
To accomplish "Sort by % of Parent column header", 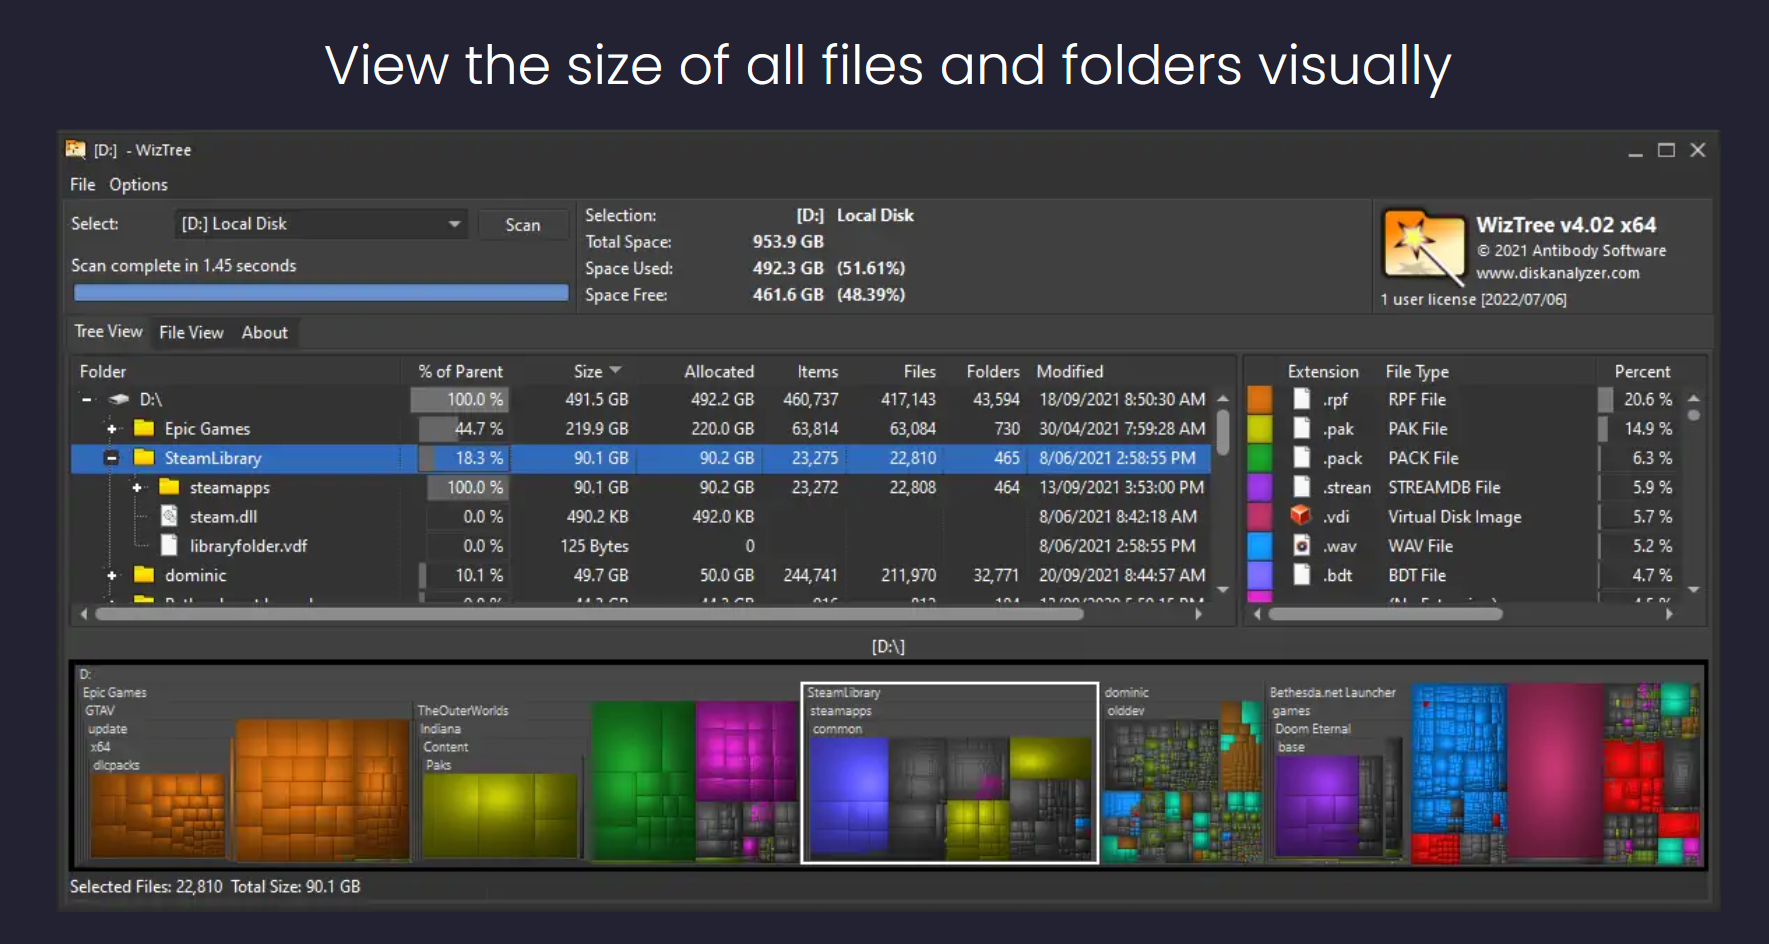I will (460, 371).
